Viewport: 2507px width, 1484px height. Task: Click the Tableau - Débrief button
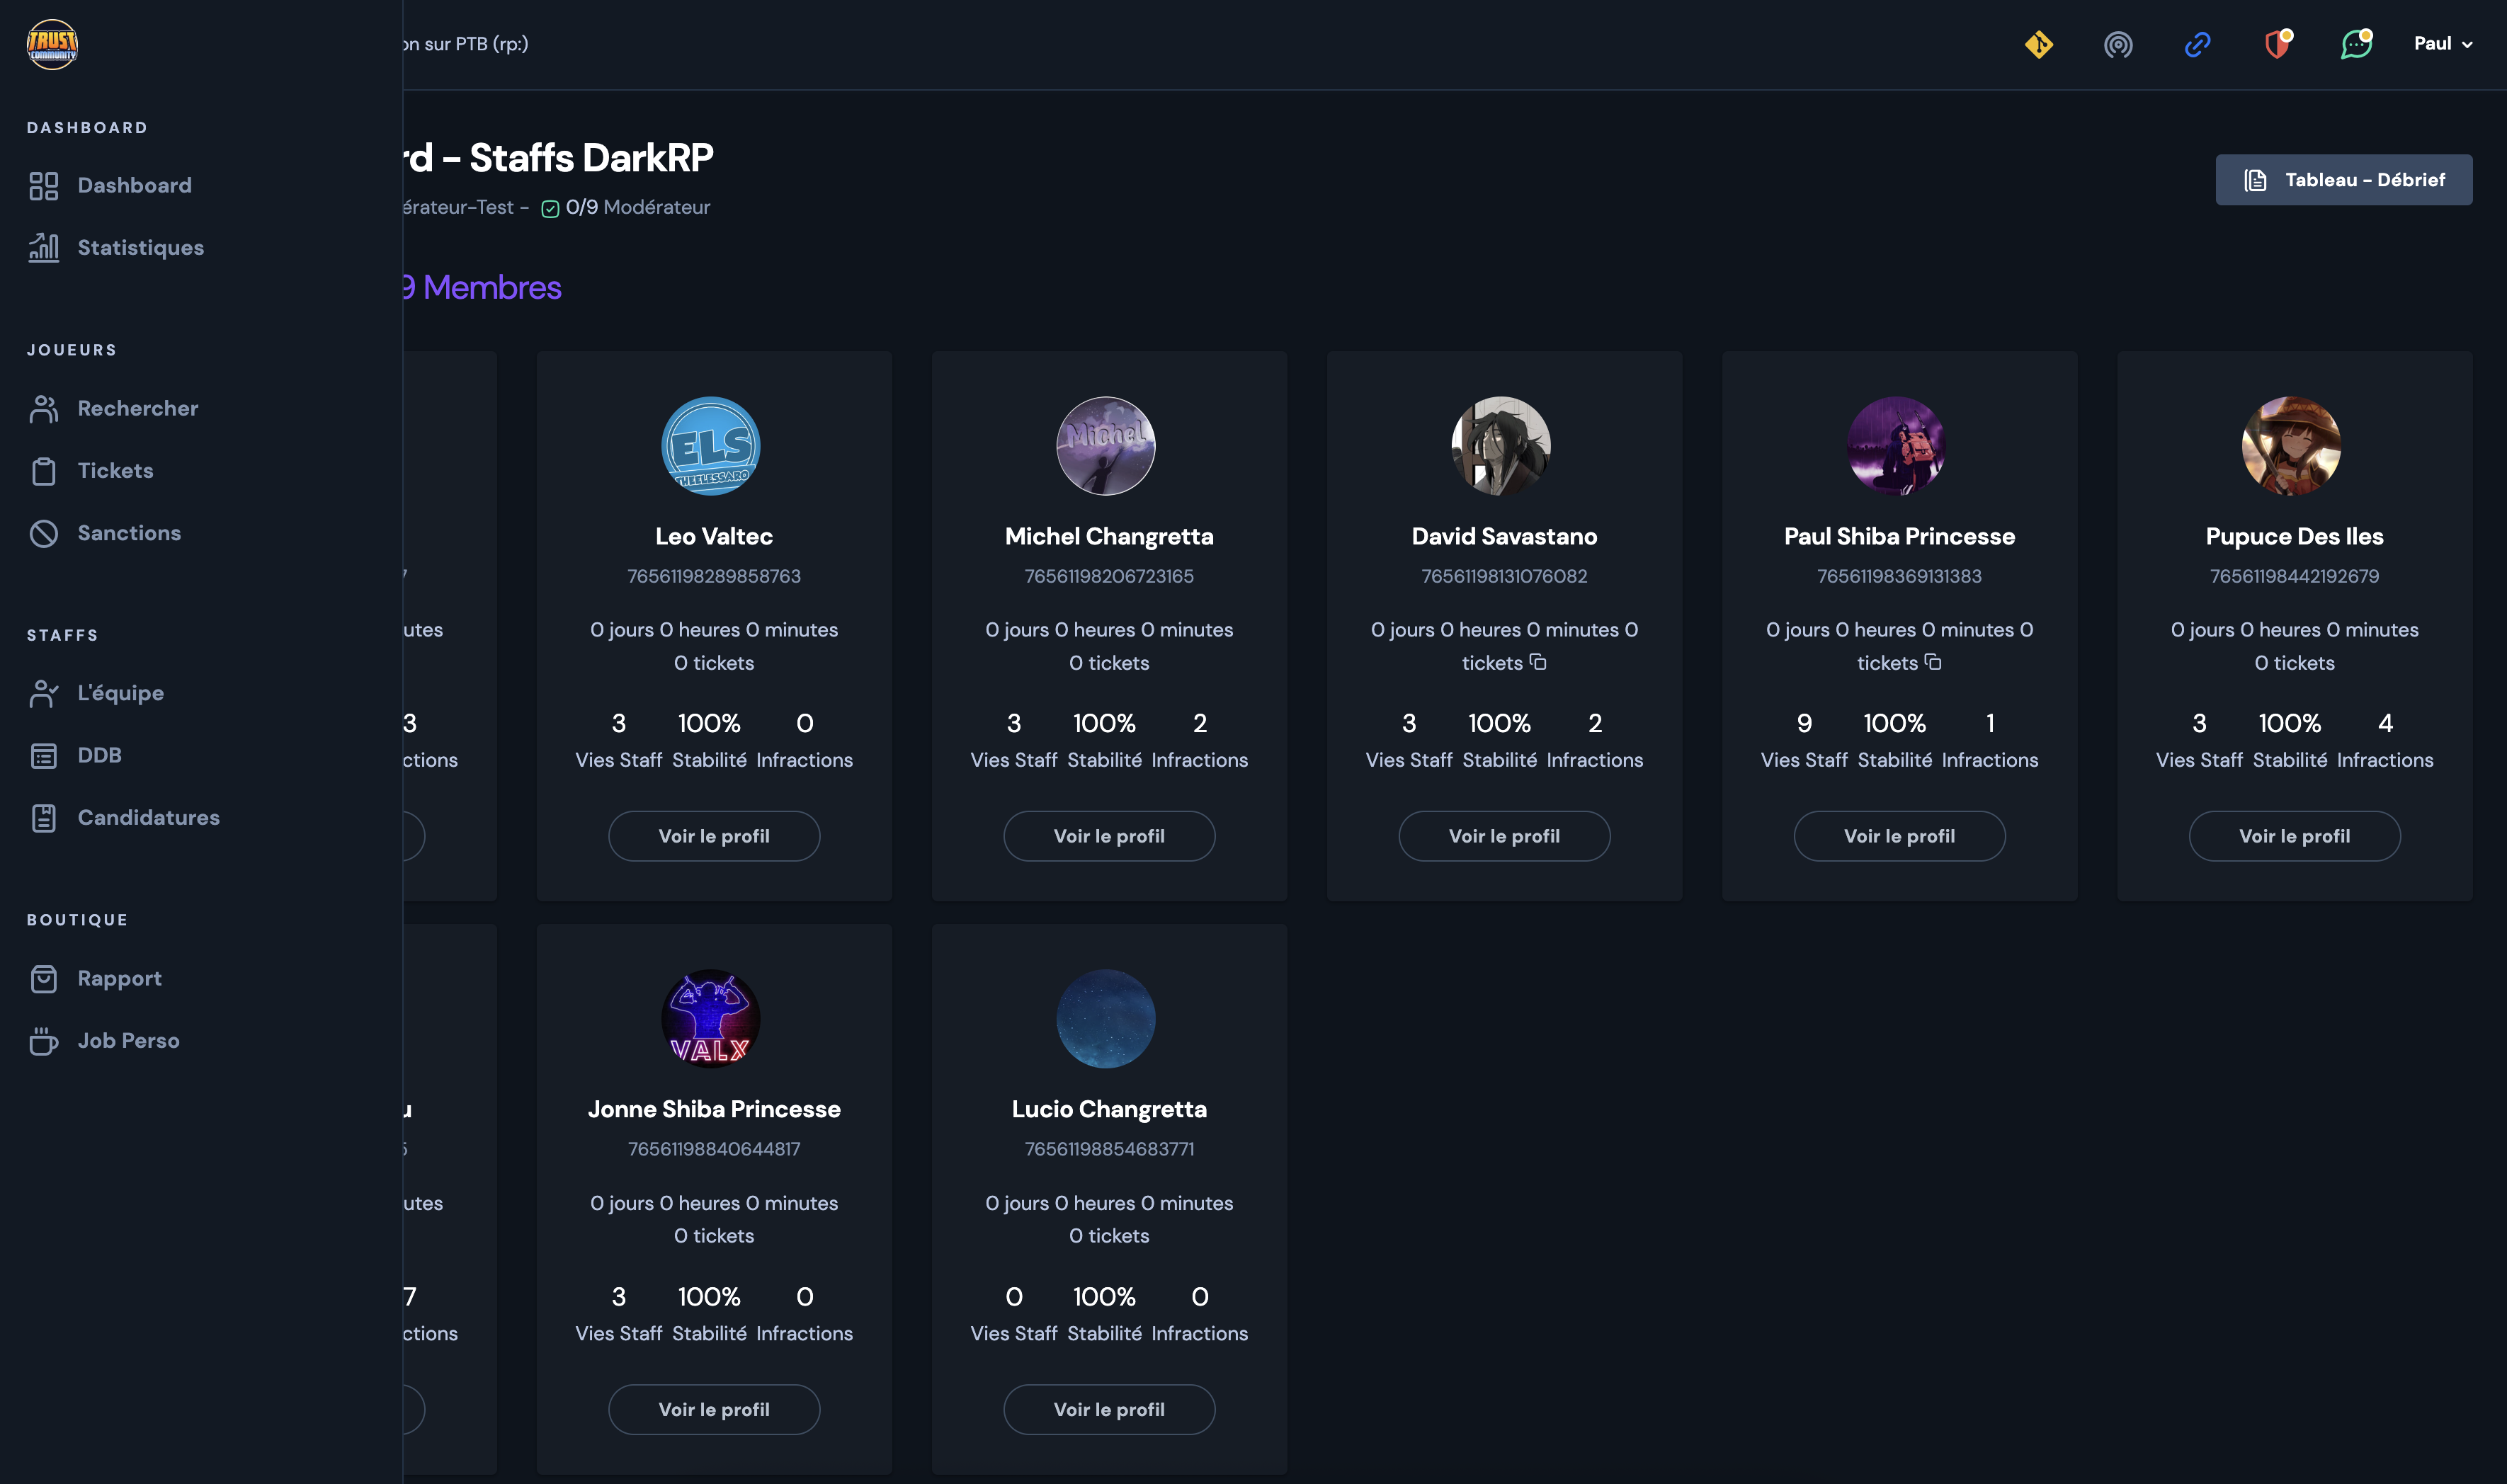coord(2343,180)
